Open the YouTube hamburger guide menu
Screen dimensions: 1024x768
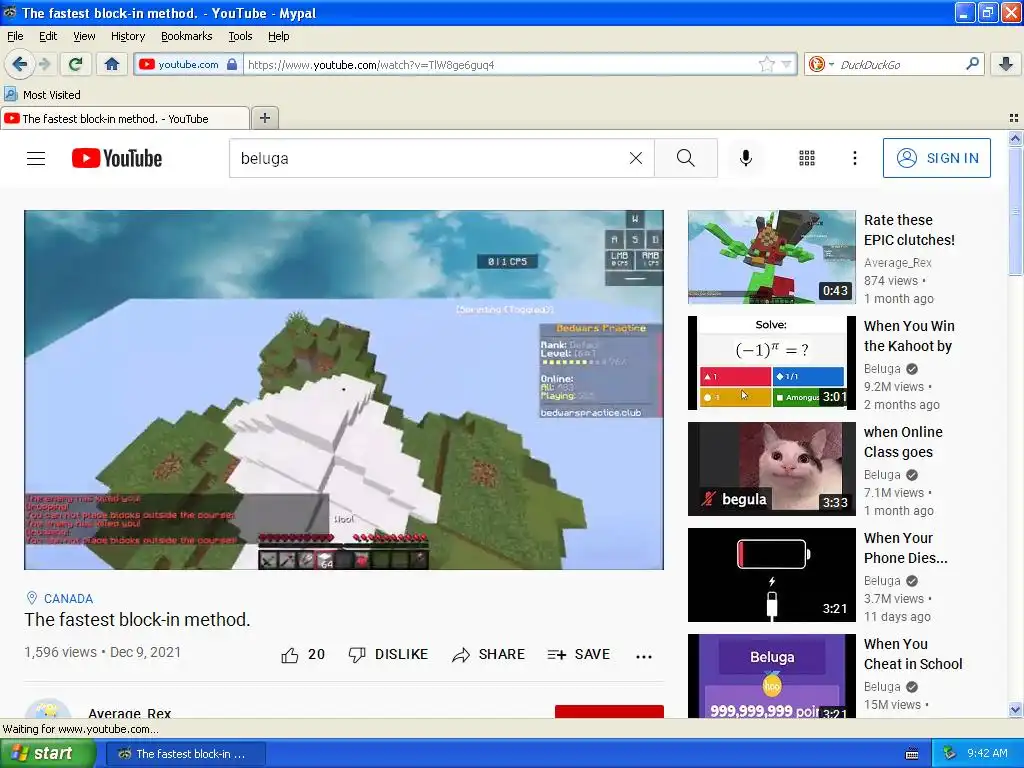(x=36, y=158)
